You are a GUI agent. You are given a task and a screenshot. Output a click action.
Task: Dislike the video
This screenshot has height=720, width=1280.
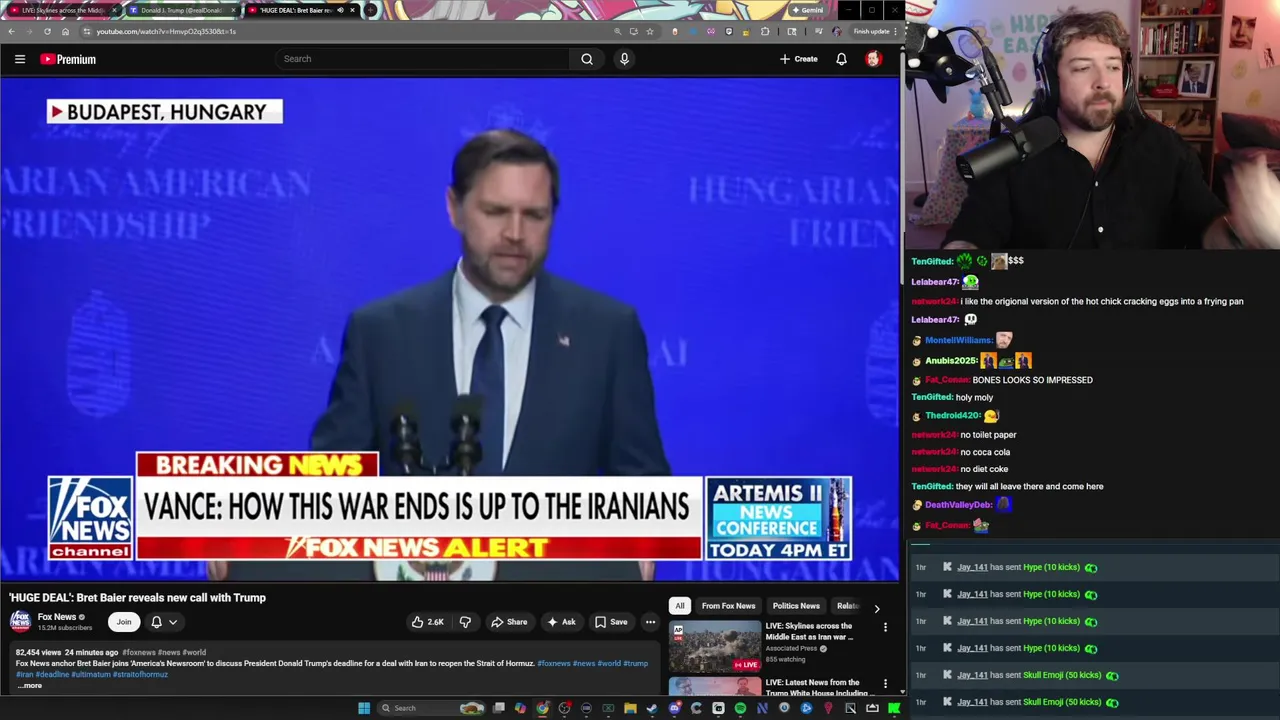pos(465,622)
